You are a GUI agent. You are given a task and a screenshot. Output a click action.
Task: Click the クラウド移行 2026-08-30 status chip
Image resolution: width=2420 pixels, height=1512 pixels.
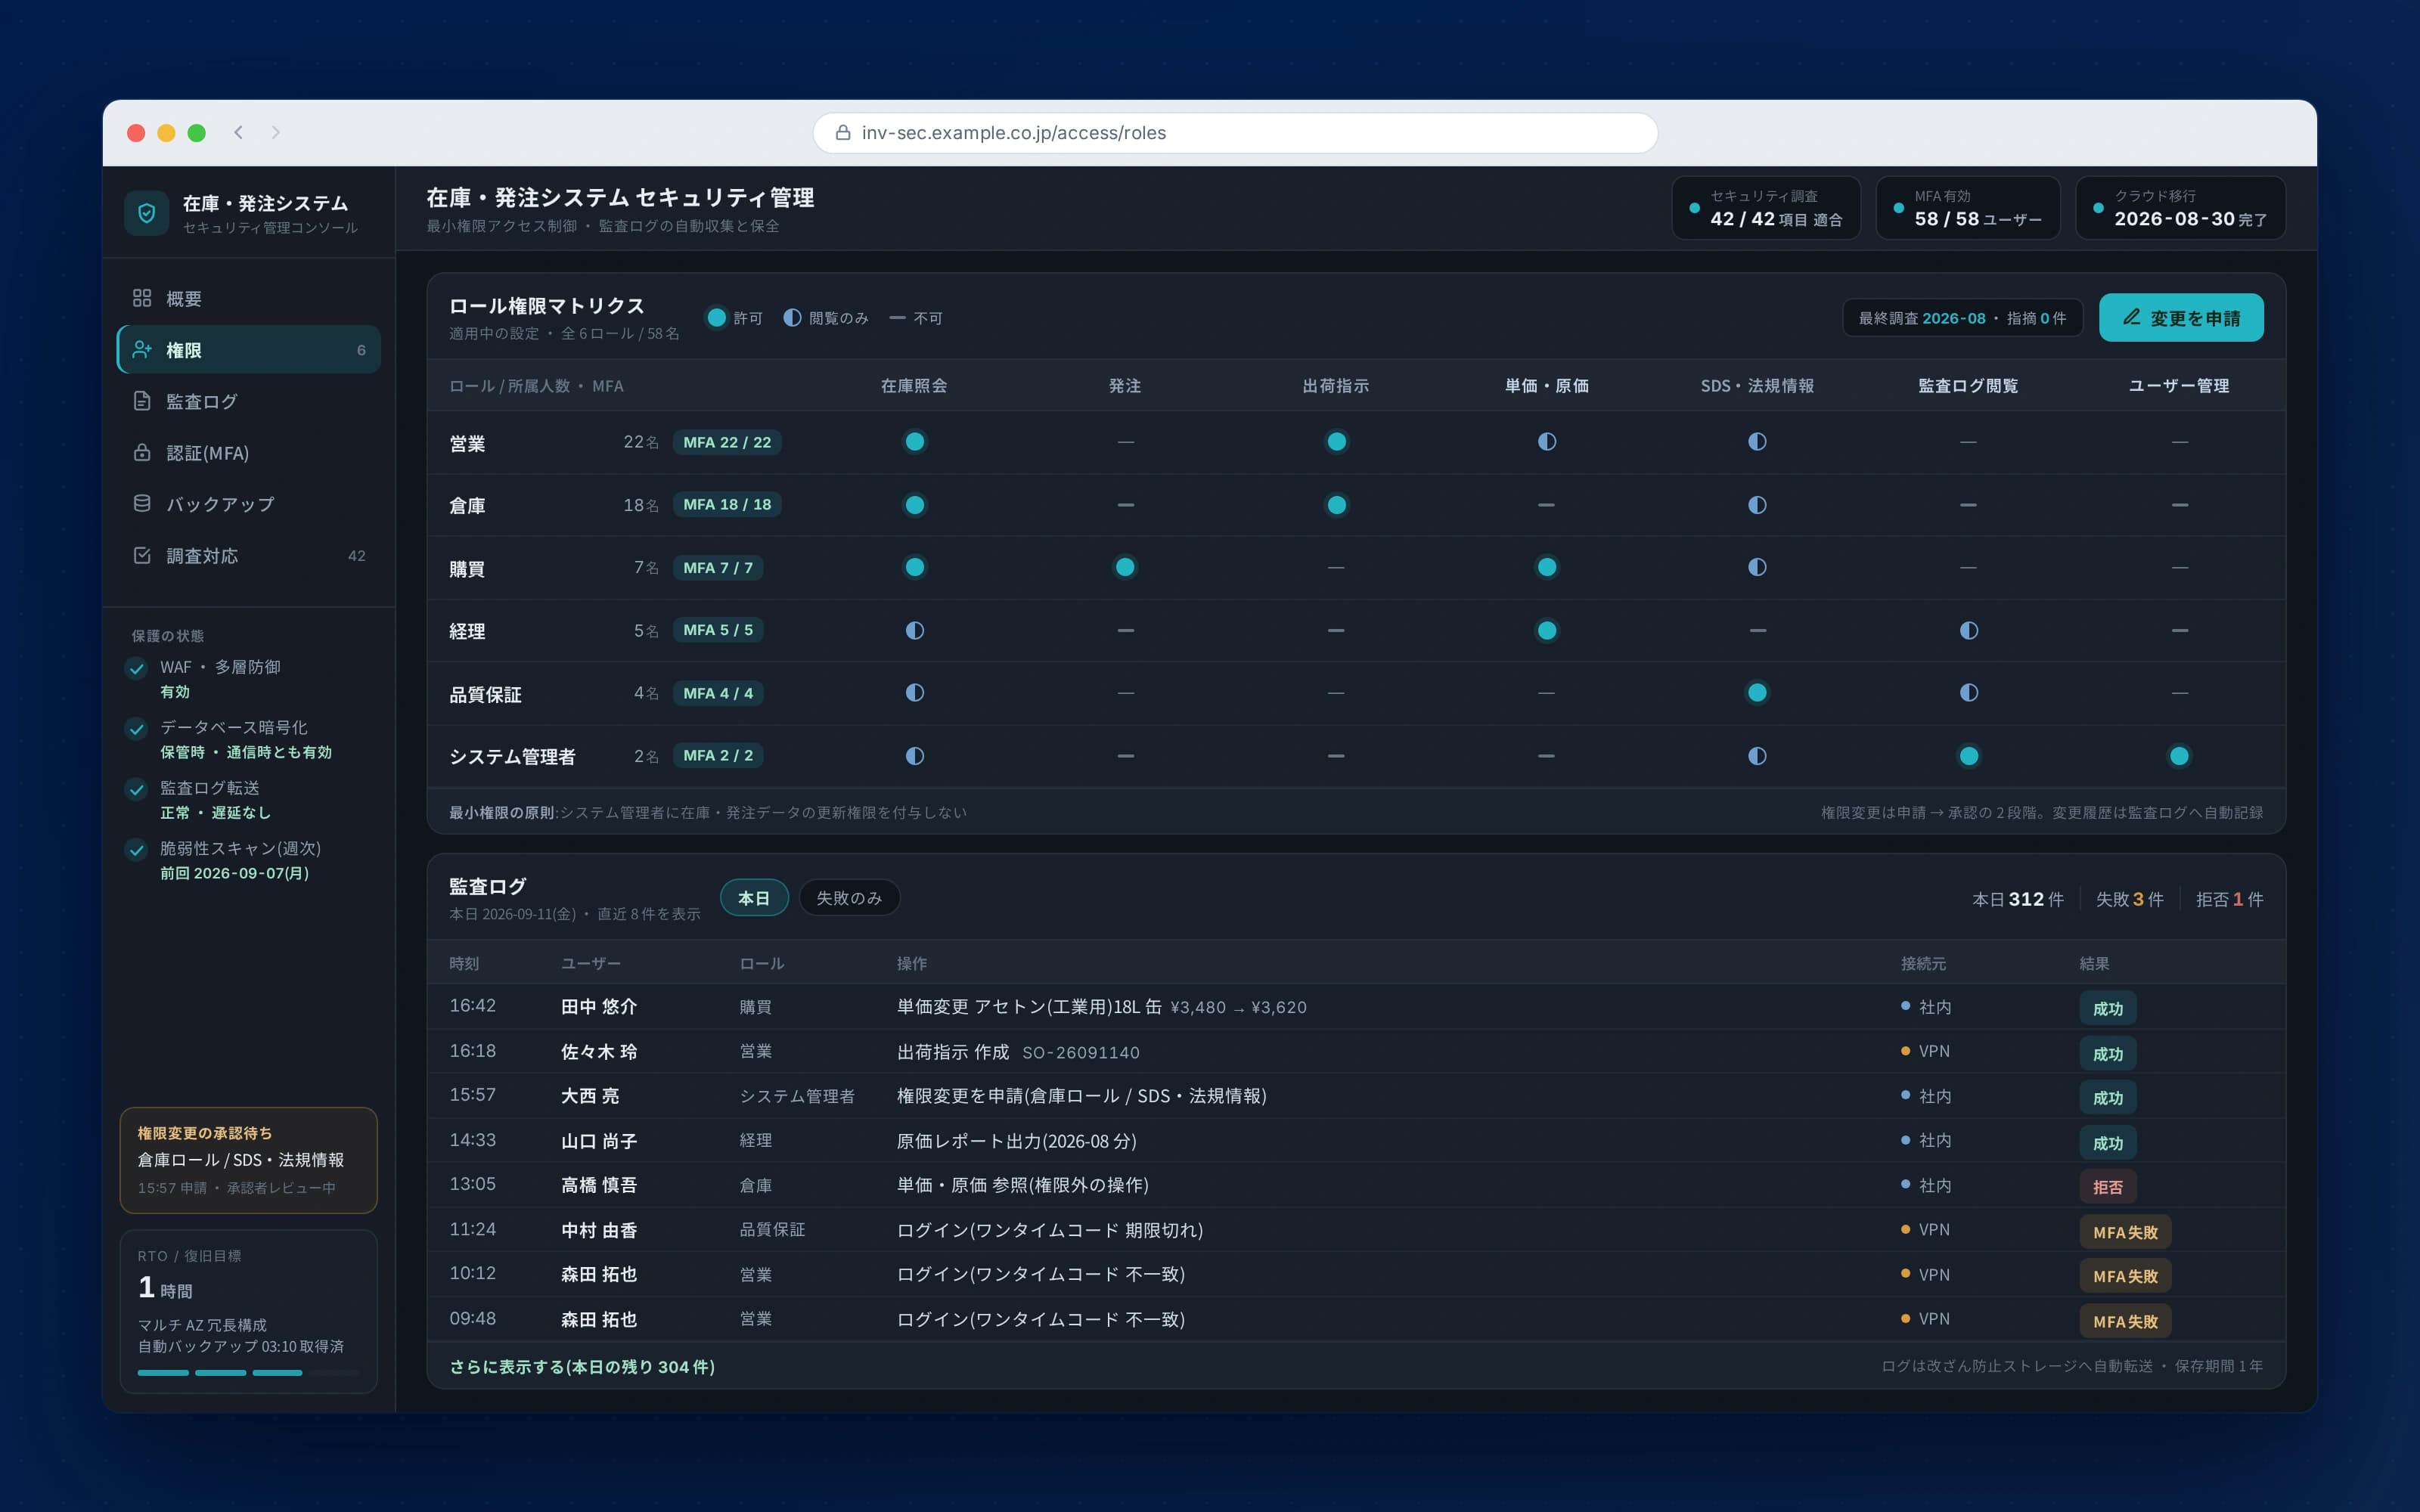pos(2180,208)
